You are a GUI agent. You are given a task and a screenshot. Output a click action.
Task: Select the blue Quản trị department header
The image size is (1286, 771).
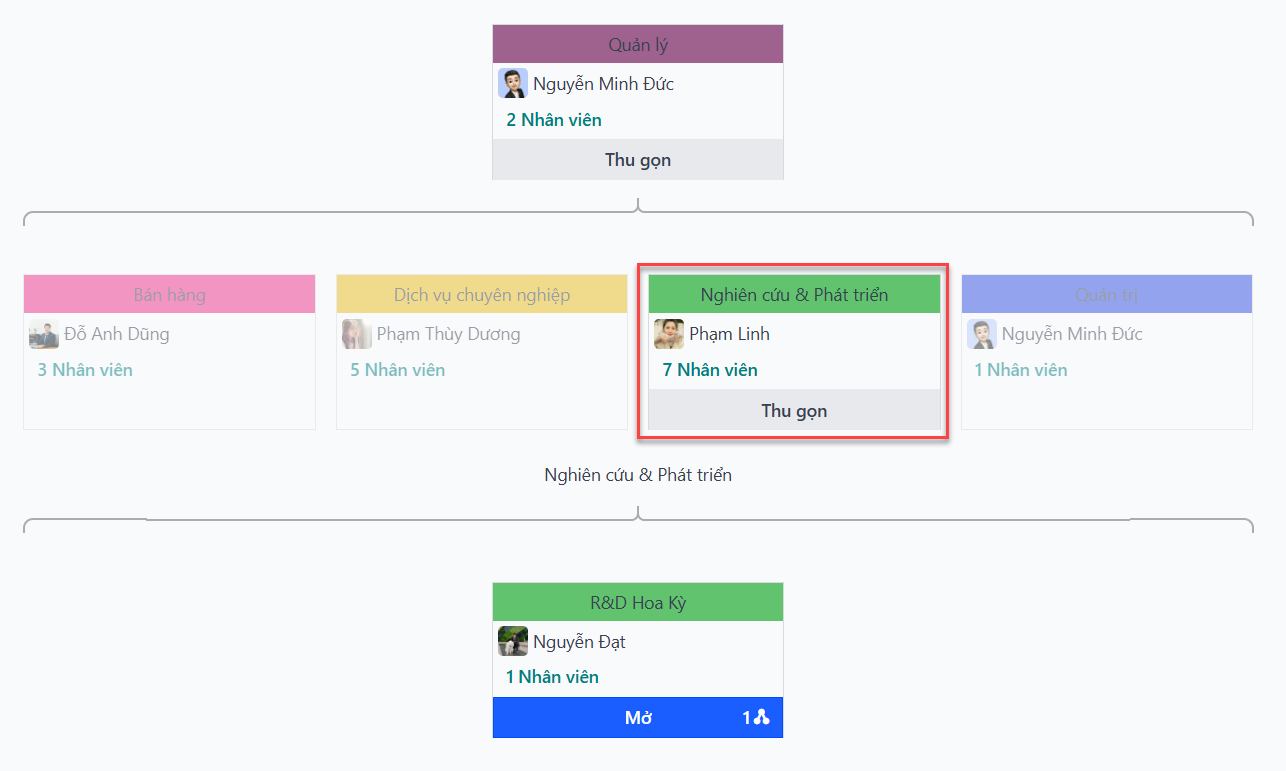1106,294
